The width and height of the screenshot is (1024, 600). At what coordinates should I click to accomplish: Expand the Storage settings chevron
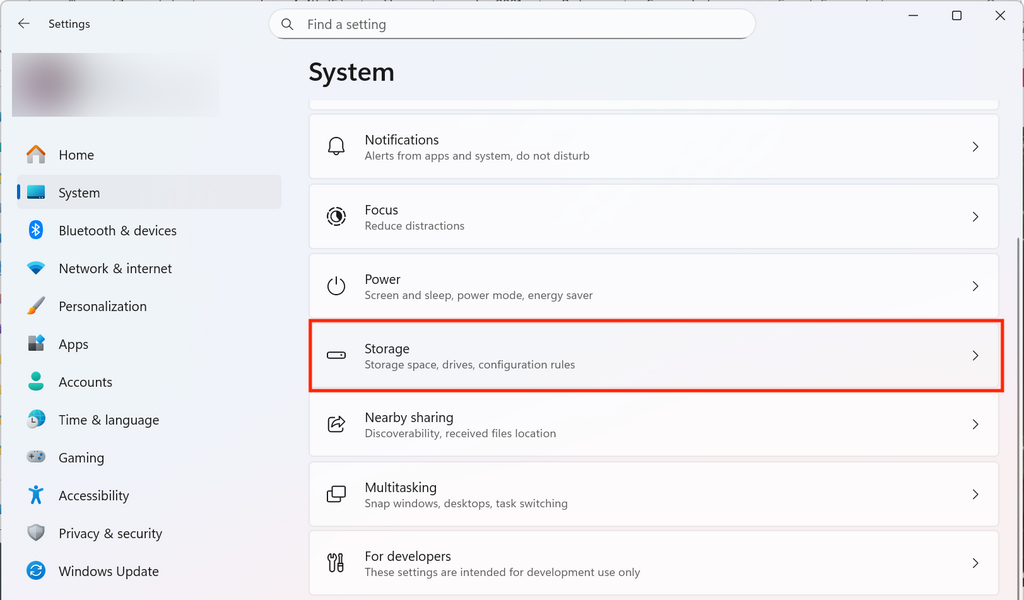tap(975, 355)
